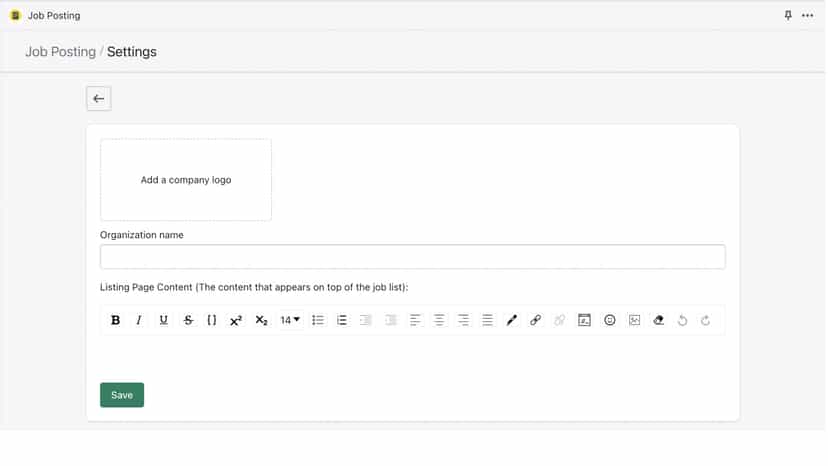Apply superscript formatting
The width and height of the screenshot is (828, 466).
(236, 320)
